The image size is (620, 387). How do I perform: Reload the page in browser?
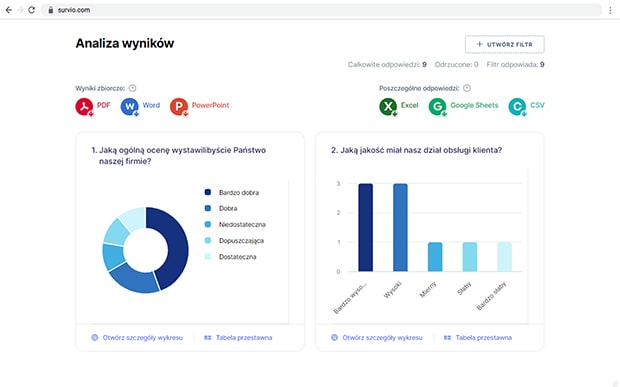32,10
